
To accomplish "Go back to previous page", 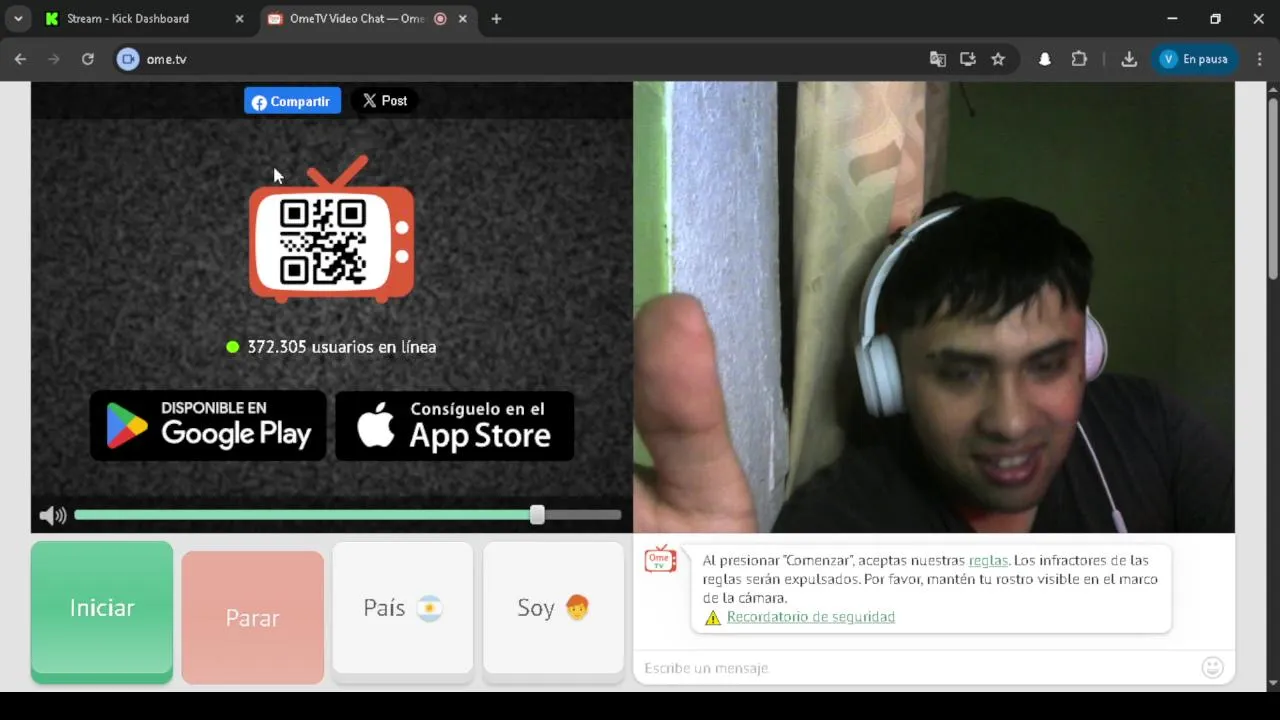I will [x=20, y=59].
